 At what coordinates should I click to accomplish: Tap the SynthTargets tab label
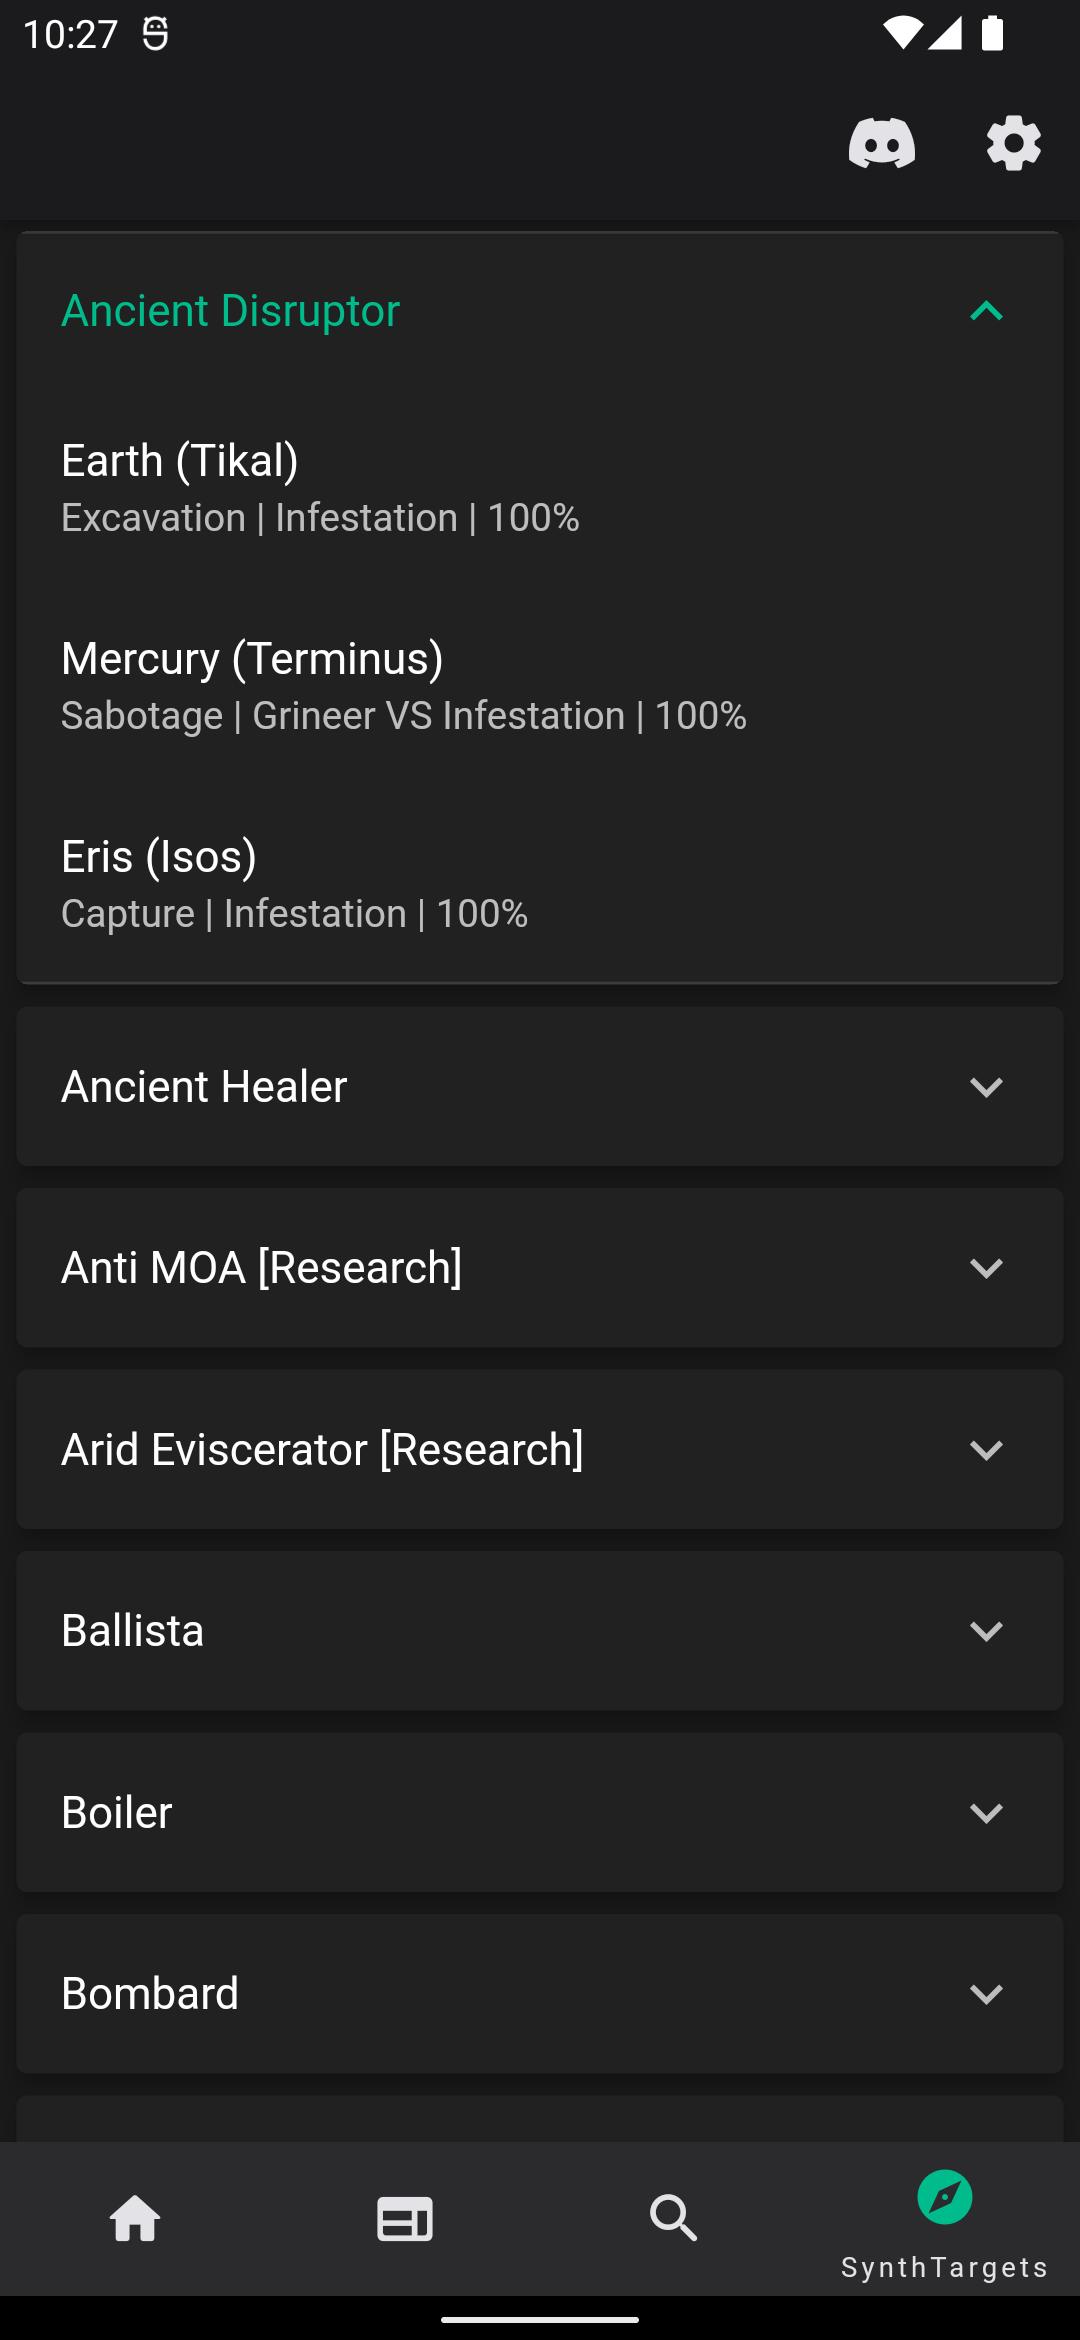point(944,2267)
